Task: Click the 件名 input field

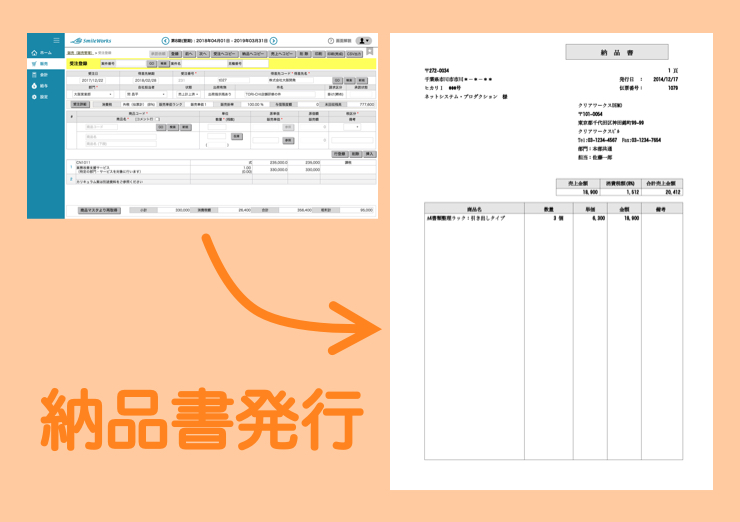Action: pyautogui.click(x=279, y=94)
